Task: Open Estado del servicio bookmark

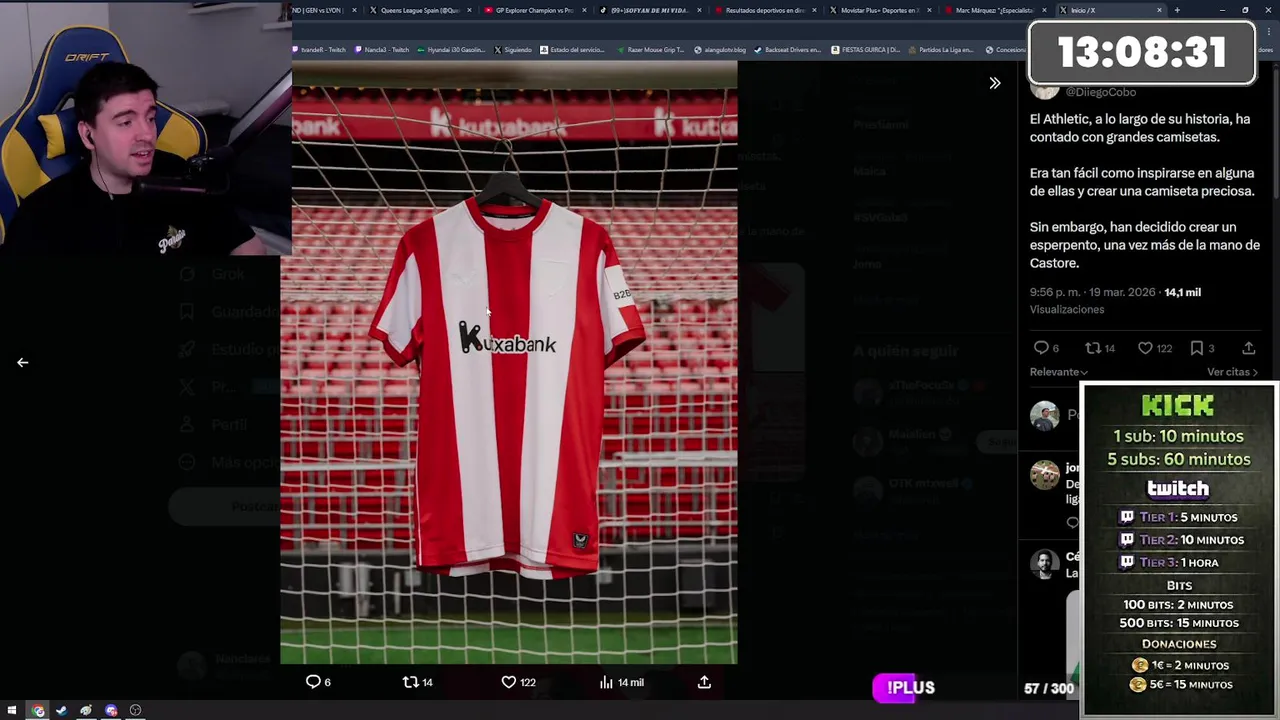Action: pyautogui.click(x=572, y=50)
